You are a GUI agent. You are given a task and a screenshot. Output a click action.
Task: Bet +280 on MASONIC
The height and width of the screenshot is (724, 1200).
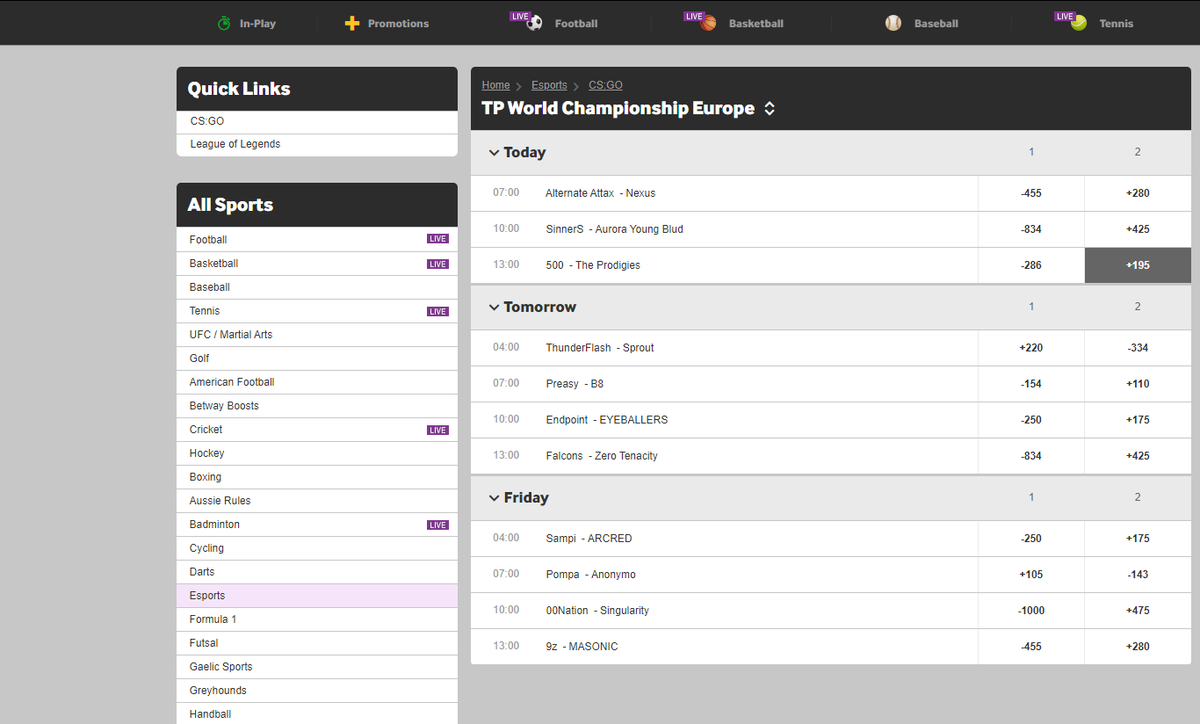tap(1137, 646)
